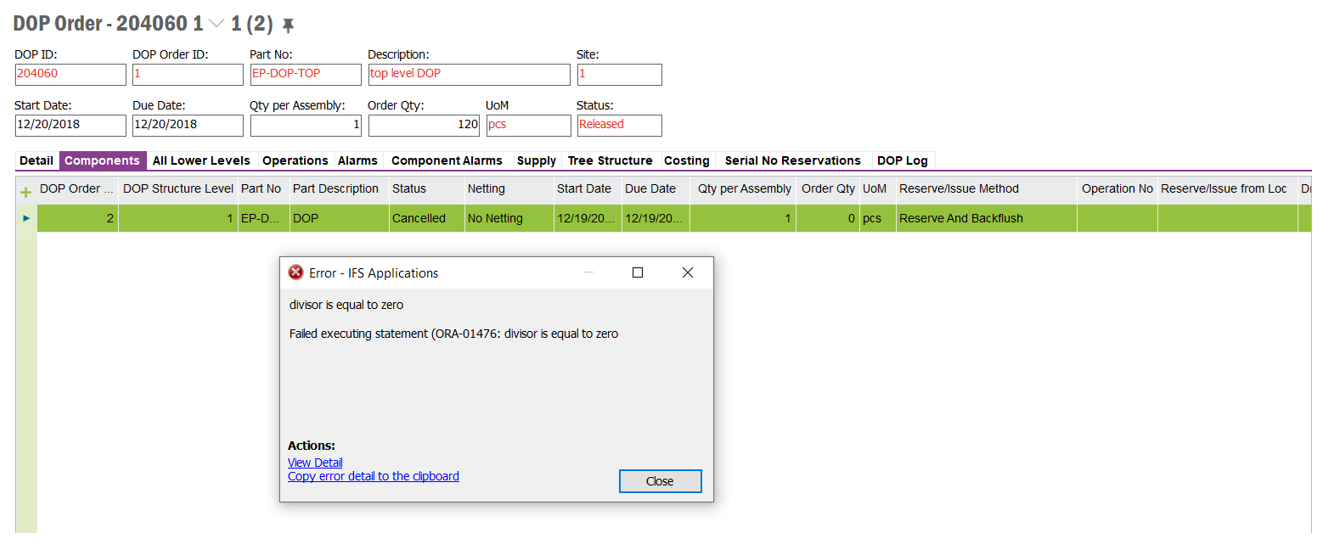Click the Order Qty field 120
The width and height of the screenshot is (1342, 553).
[x=424, y=125]
